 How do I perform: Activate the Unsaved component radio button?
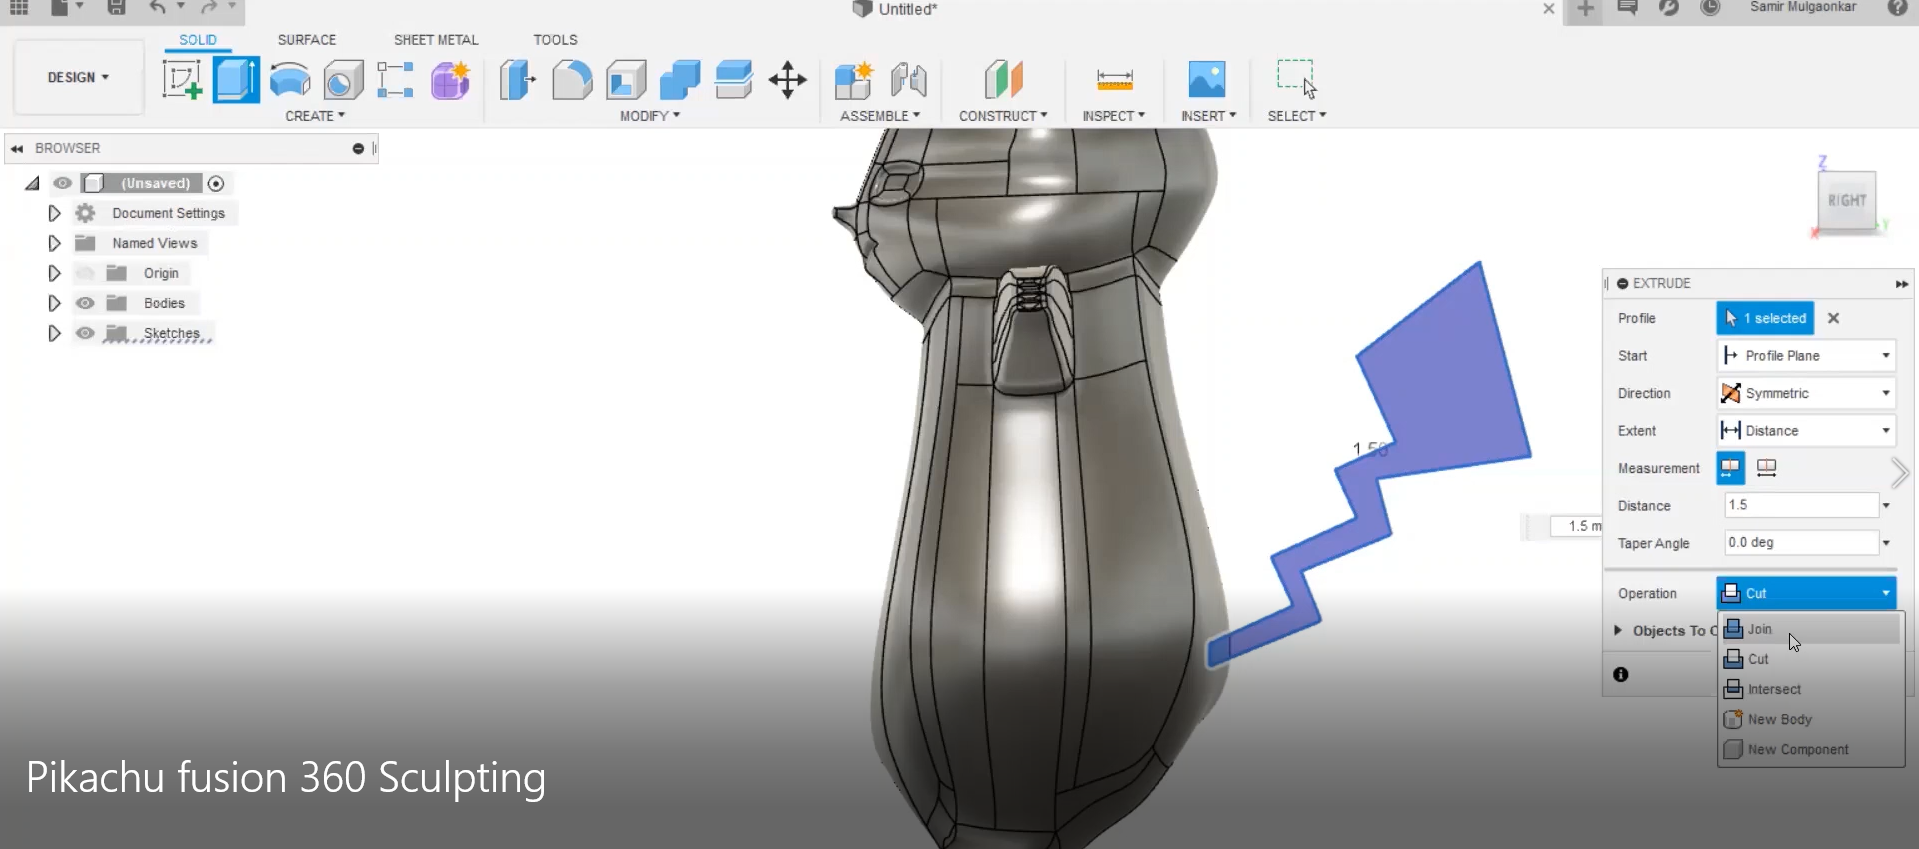point(216,183)
